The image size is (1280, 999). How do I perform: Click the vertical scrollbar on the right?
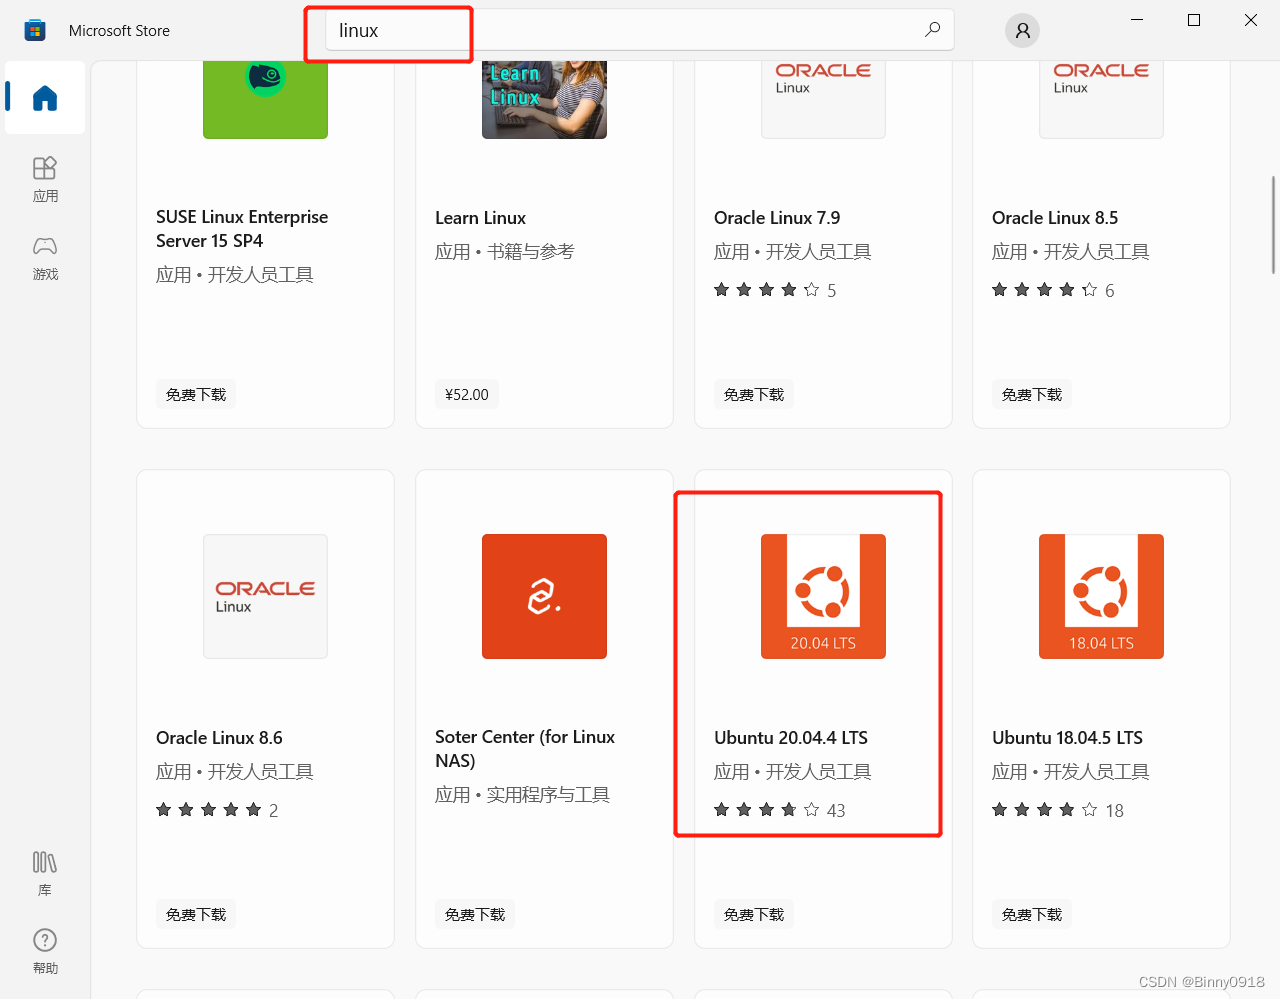coord(1271,225)
